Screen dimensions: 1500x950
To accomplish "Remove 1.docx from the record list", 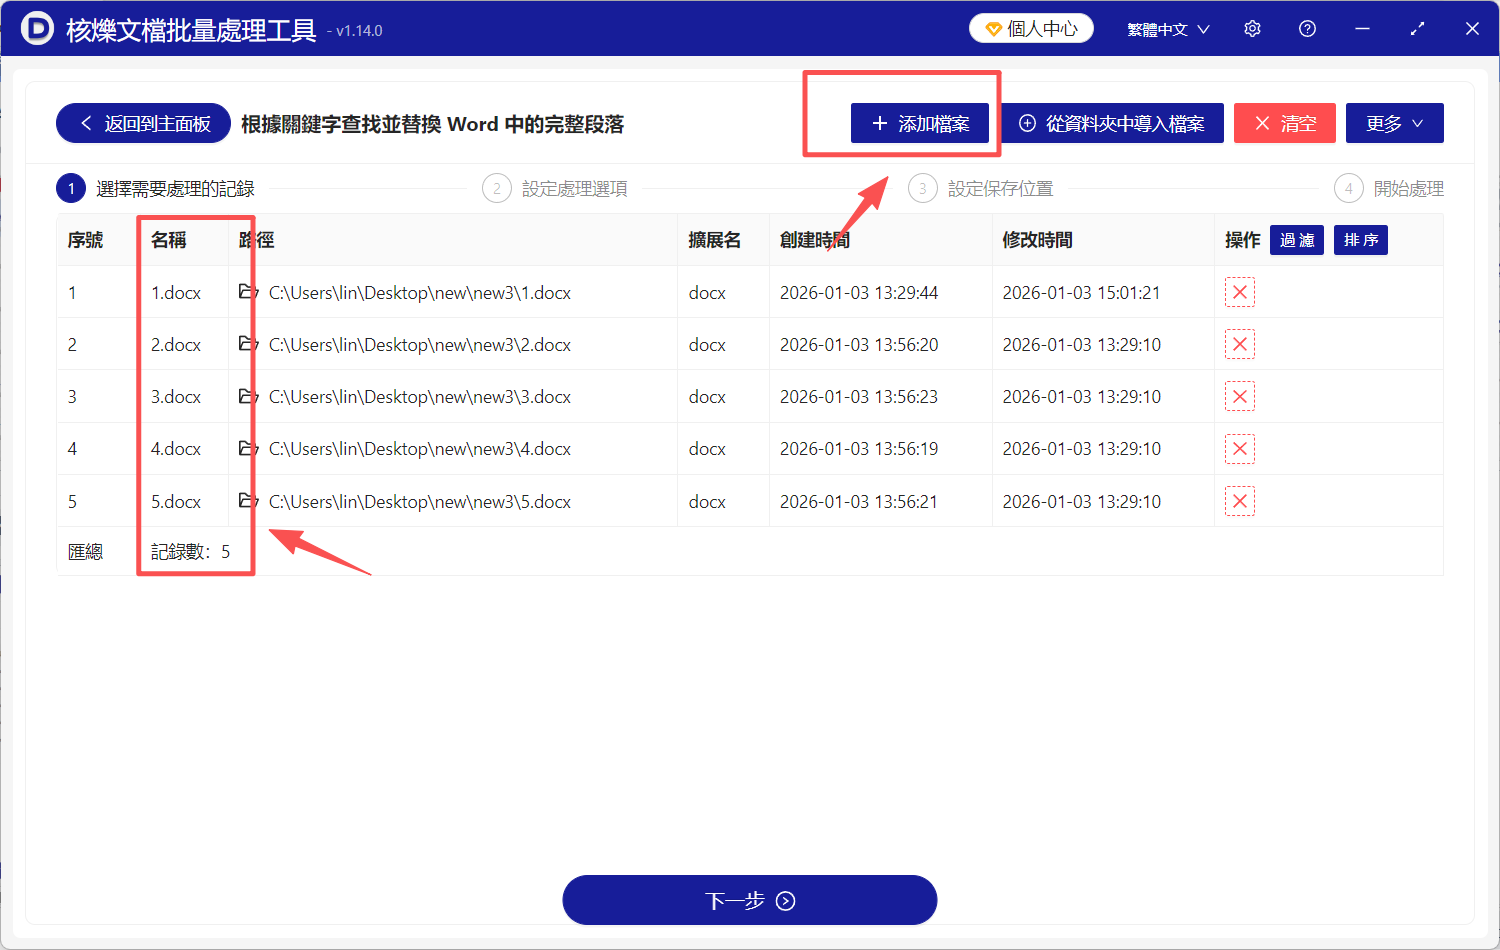I will point(1240,292).
